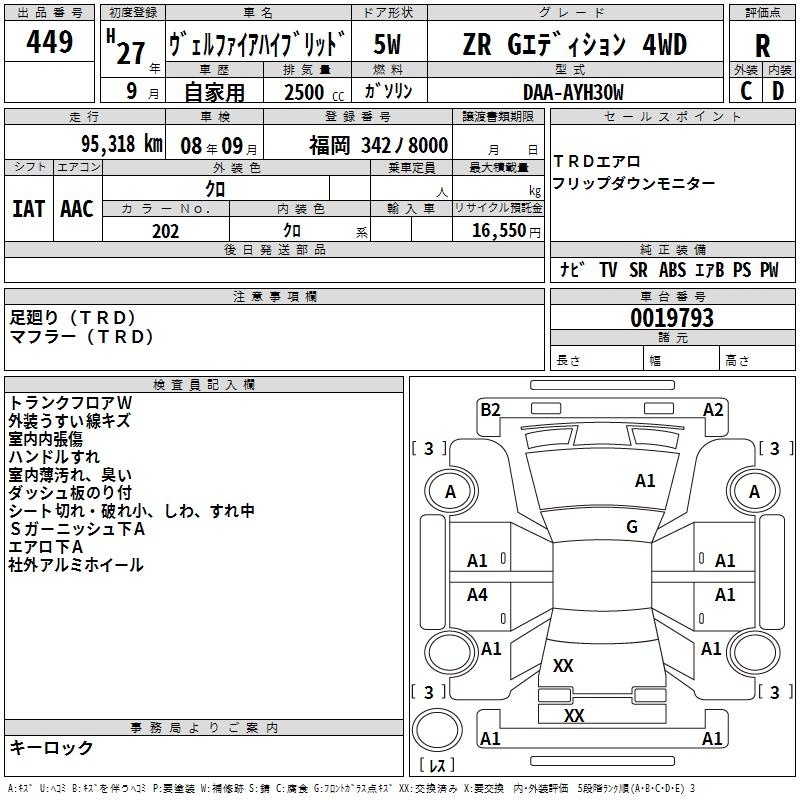This screenshot has width=800, height=800.
Task: Click the B2 damage mark on diagram
Action: pos(490,409)
